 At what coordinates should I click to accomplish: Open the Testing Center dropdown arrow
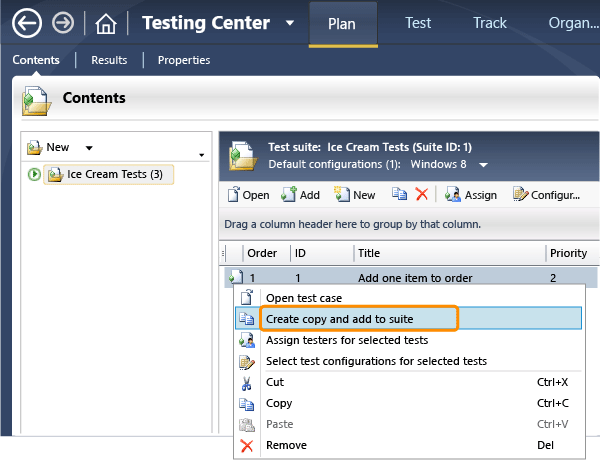click(x=290, y=23)
